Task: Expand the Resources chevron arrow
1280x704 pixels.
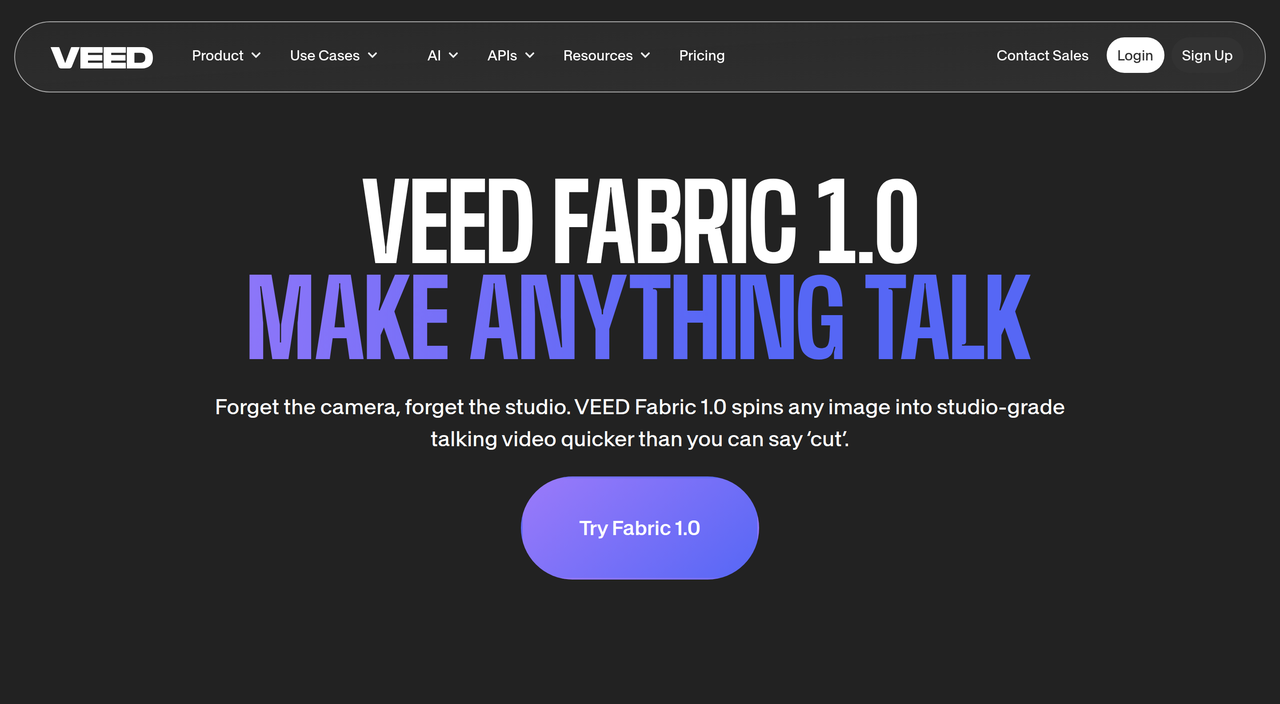Action: point(645,56)
